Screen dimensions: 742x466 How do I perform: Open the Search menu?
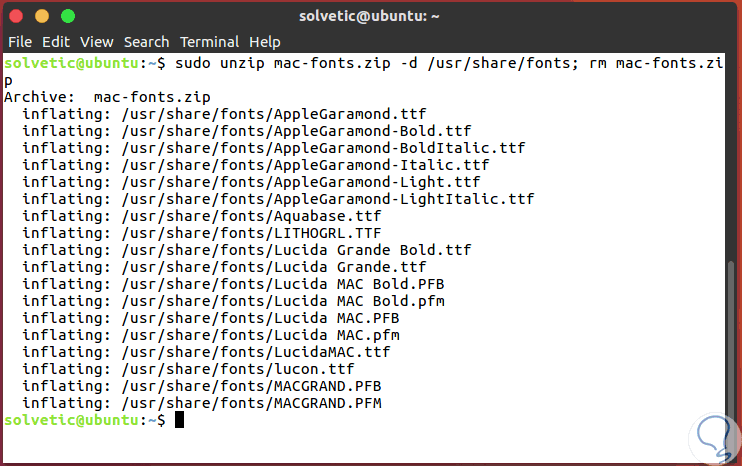147,42
